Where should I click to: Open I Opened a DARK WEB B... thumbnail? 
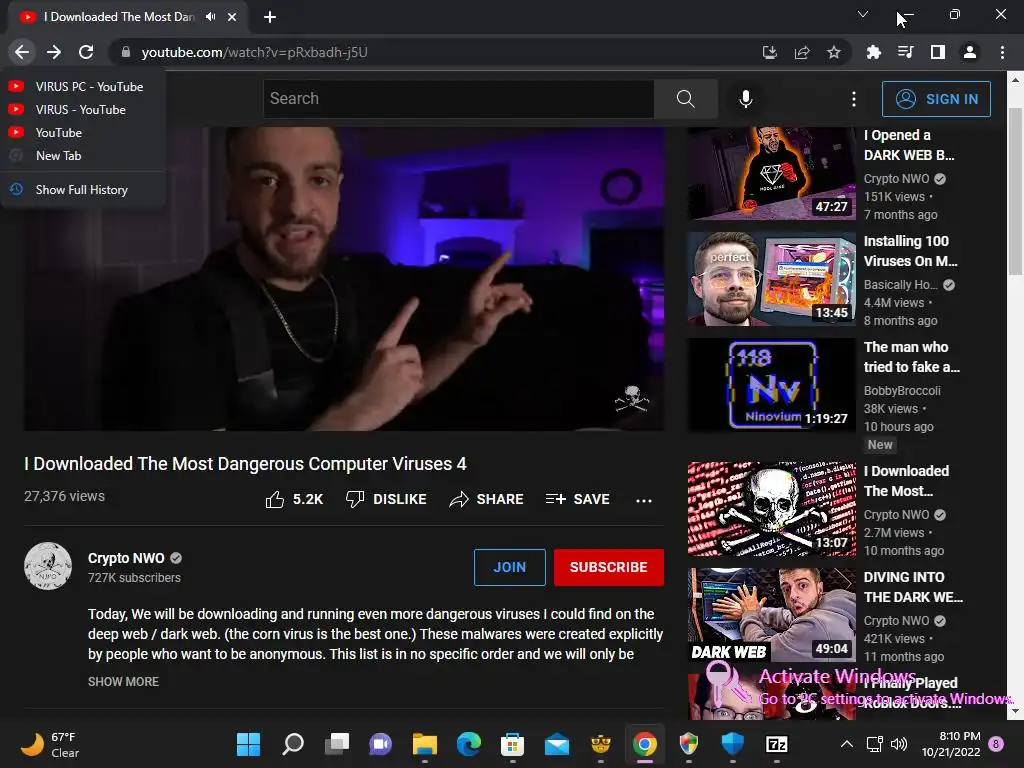coord(771,173)
